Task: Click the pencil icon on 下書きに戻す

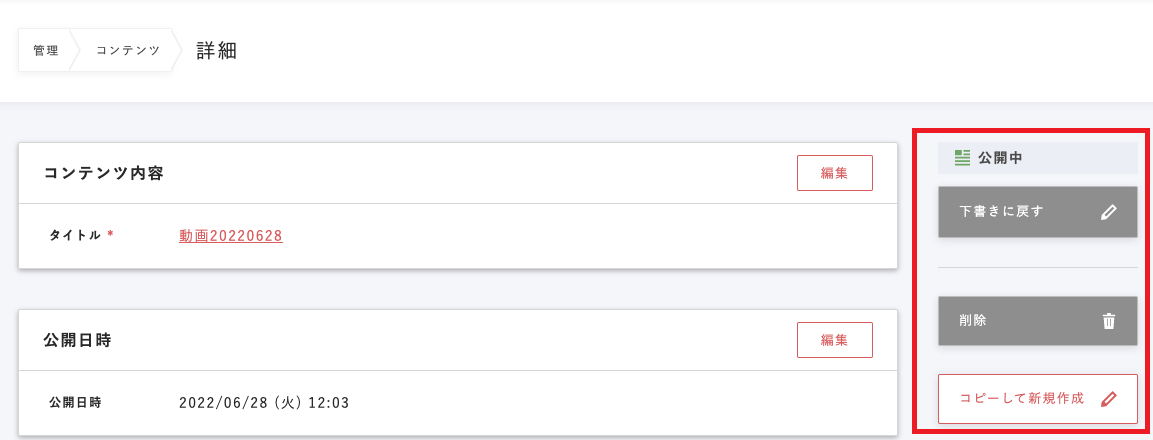Action: (x=1108, y=212)
